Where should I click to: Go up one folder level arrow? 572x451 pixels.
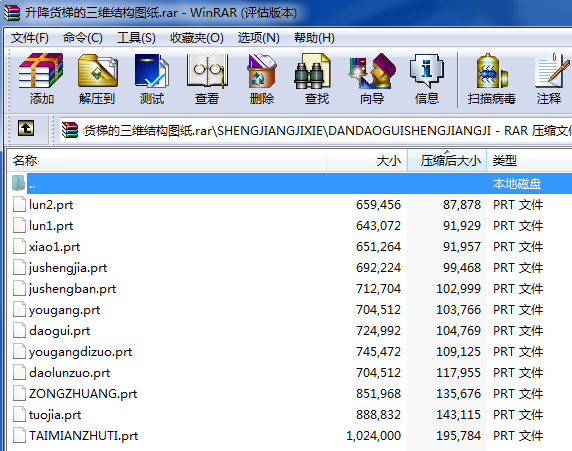[26, 128]
